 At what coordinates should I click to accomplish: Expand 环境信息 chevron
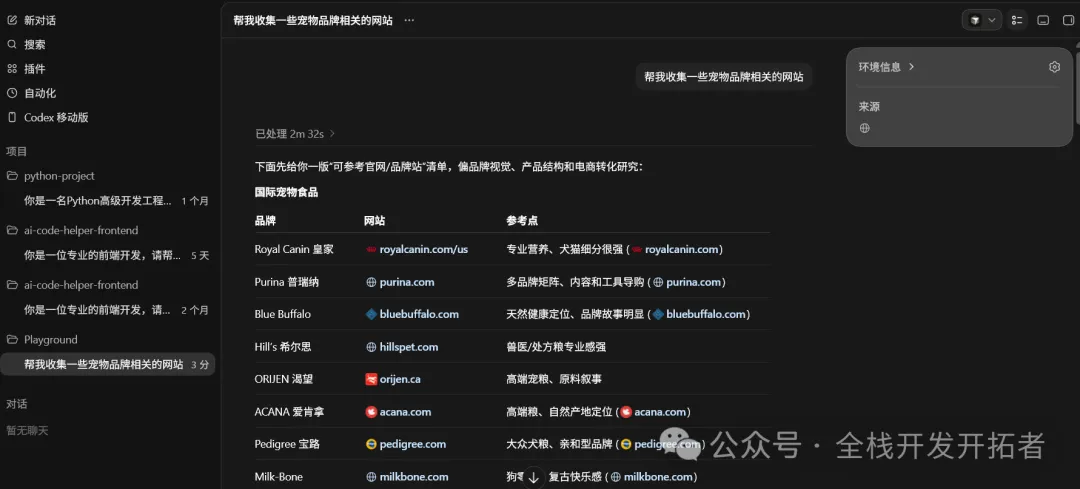click(x=911, y=67)
